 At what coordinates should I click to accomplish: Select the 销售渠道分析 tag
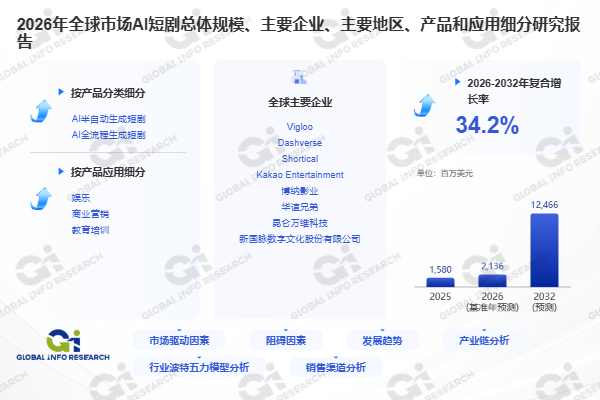[336, 367]
